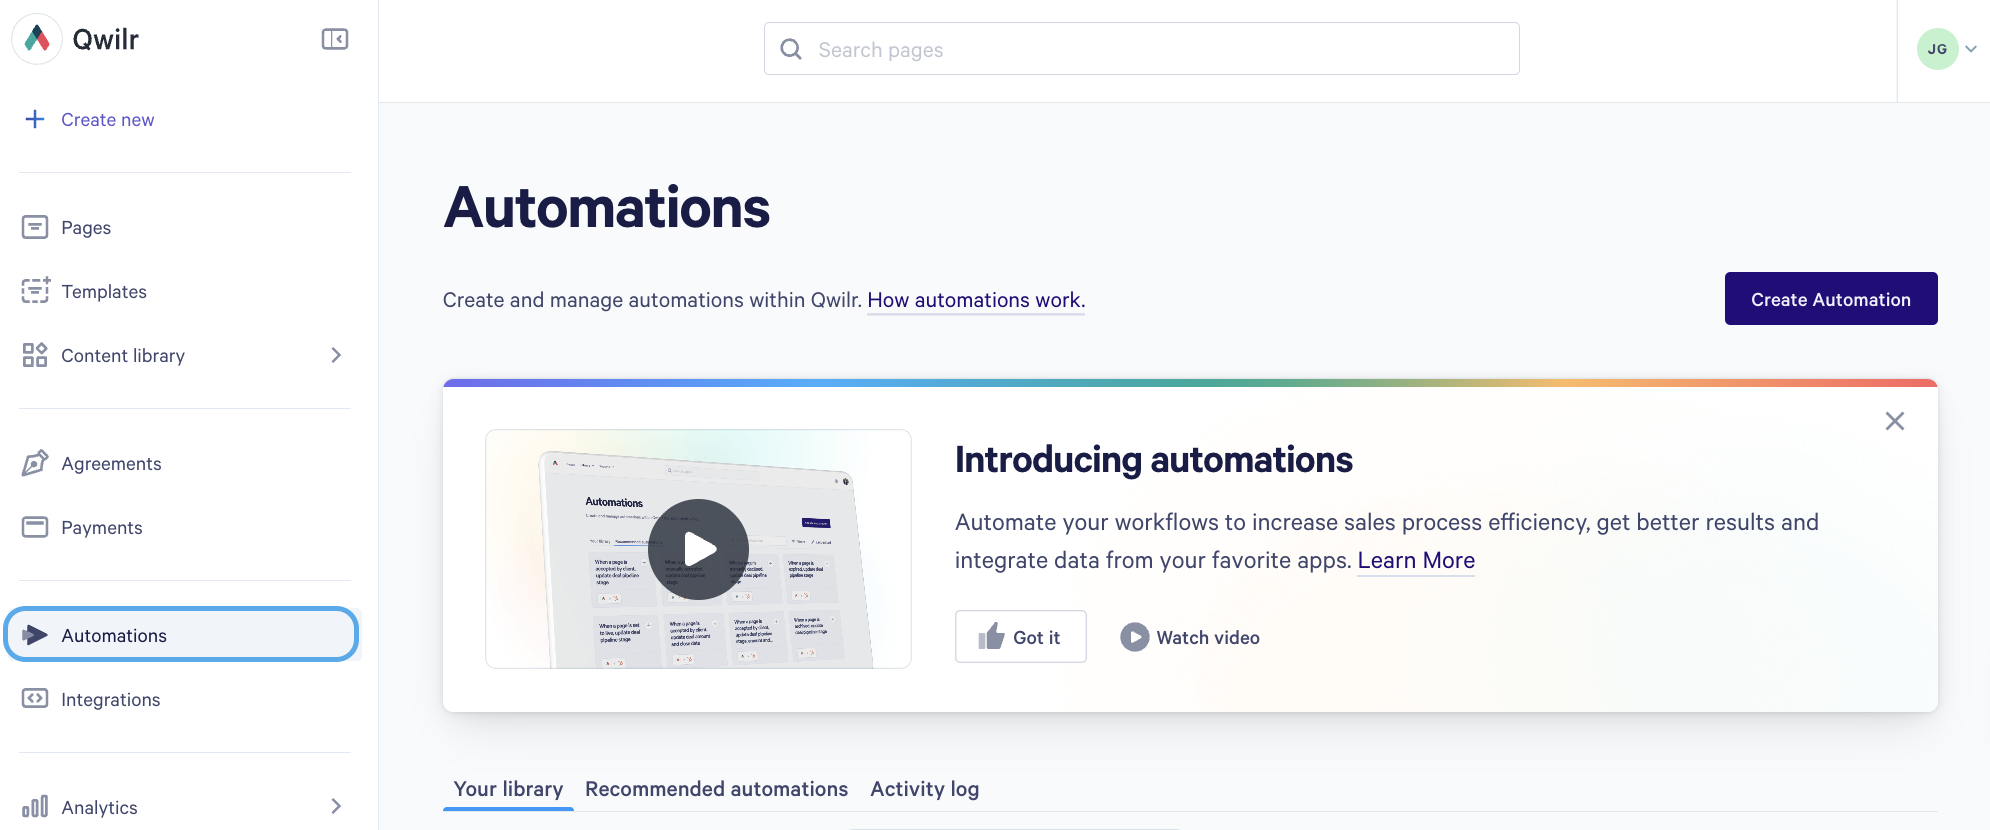
Task: Click the Qwilr logo icon
Action: [37, 39]
